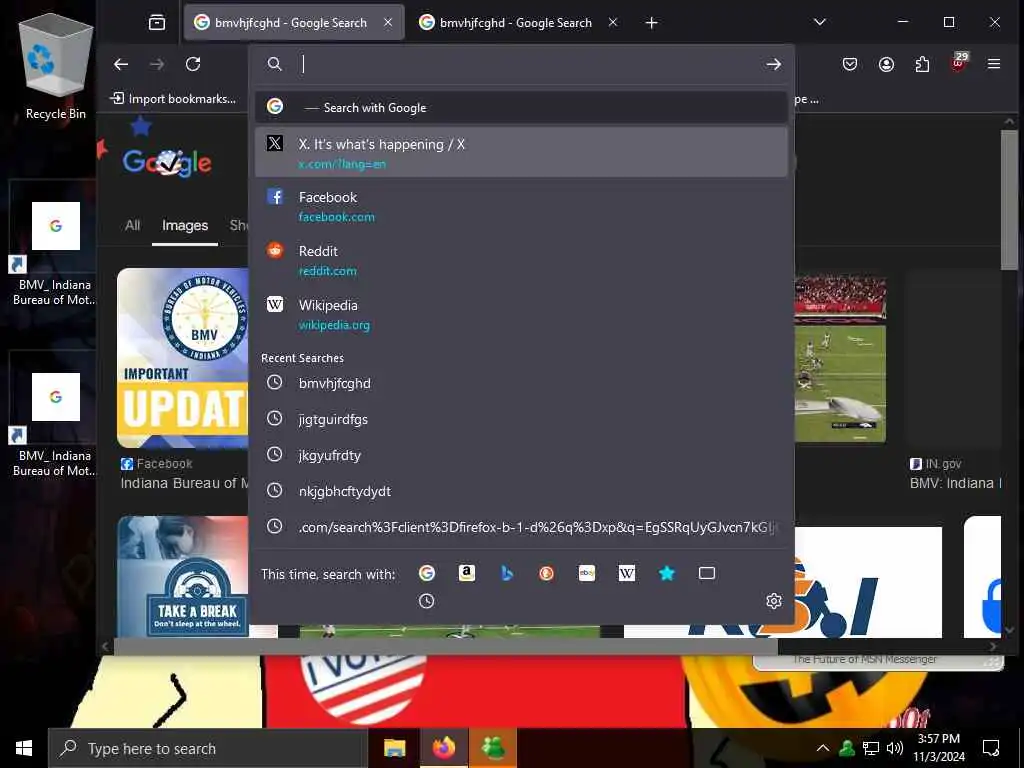Viewport: 1024px width, 768px height.
Task: Select recent search bmvhjfcghd
Action: 521,383
